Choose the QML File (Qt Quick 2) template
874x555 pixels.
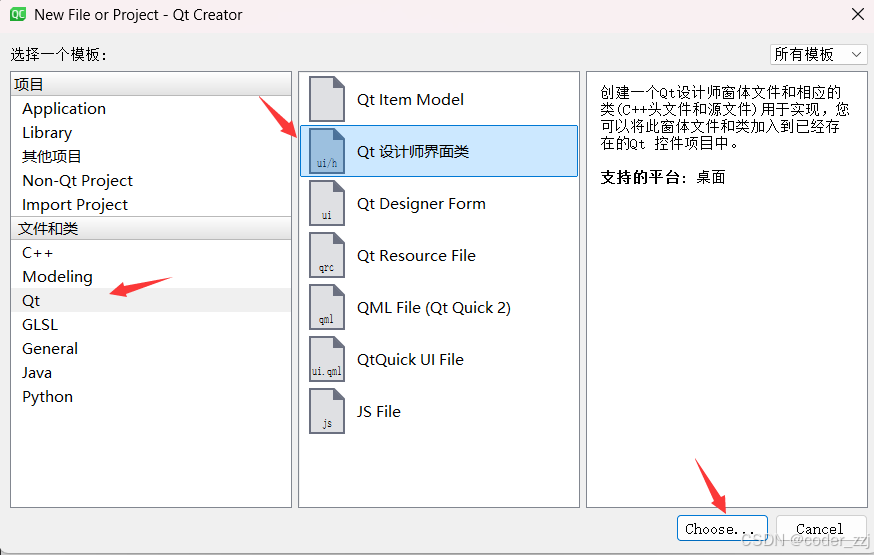[439, 307]
